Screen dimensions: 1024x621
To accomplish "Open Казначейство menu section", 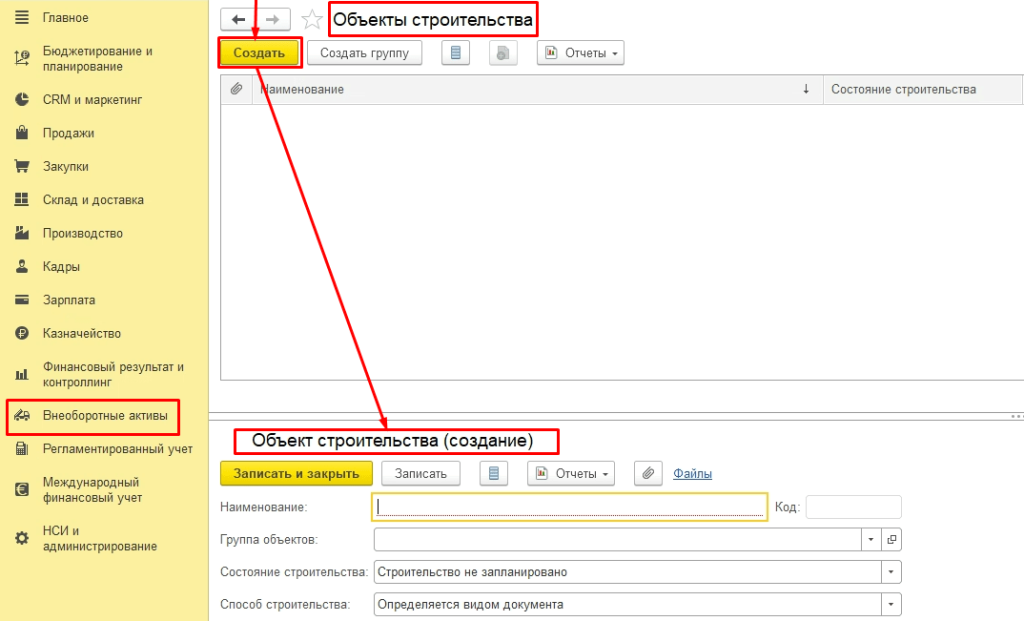I will (x=82, y=333).
